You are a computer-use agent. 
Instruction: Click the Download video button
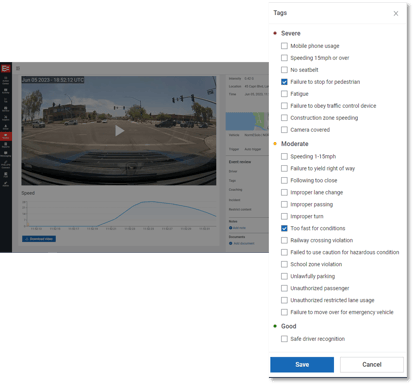pyautogui.click(x=39, y=239)
